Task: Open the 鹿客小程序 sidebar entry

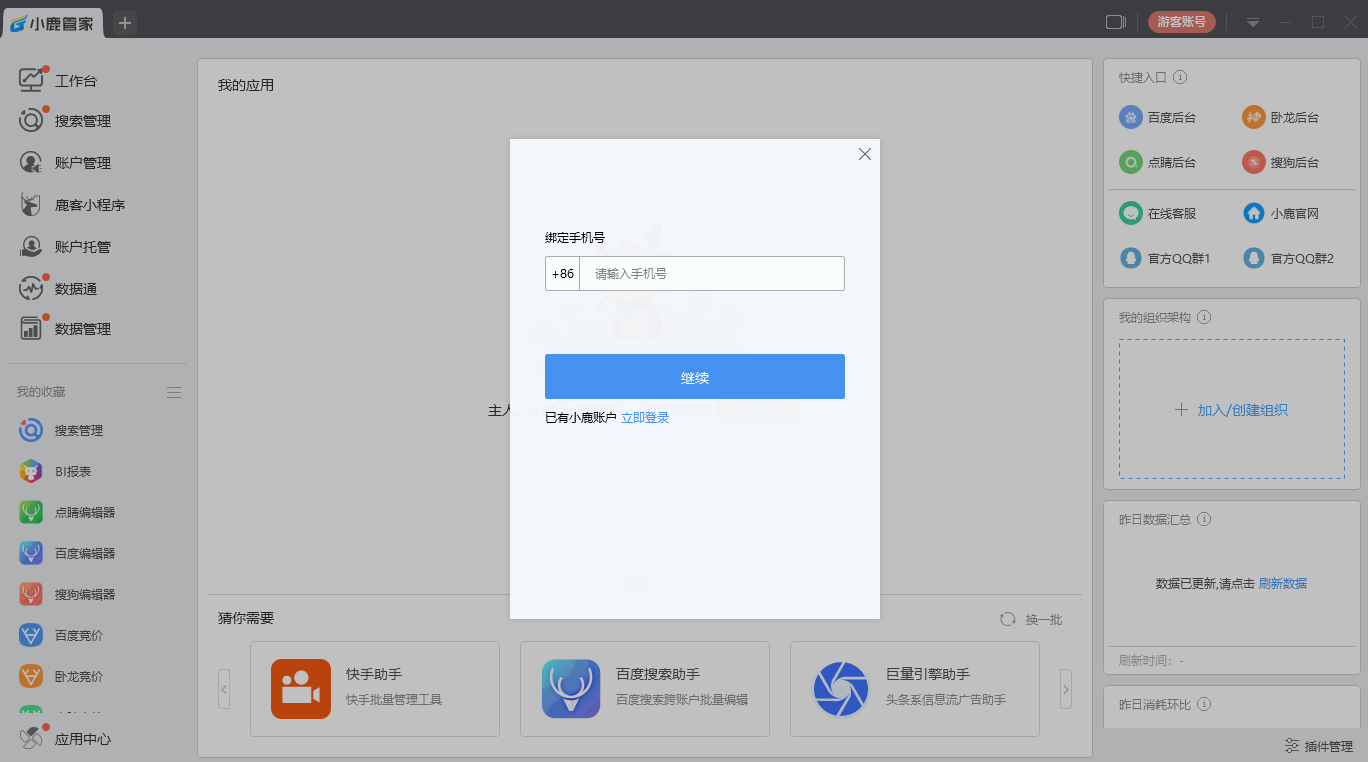Action: pos(73,205)
